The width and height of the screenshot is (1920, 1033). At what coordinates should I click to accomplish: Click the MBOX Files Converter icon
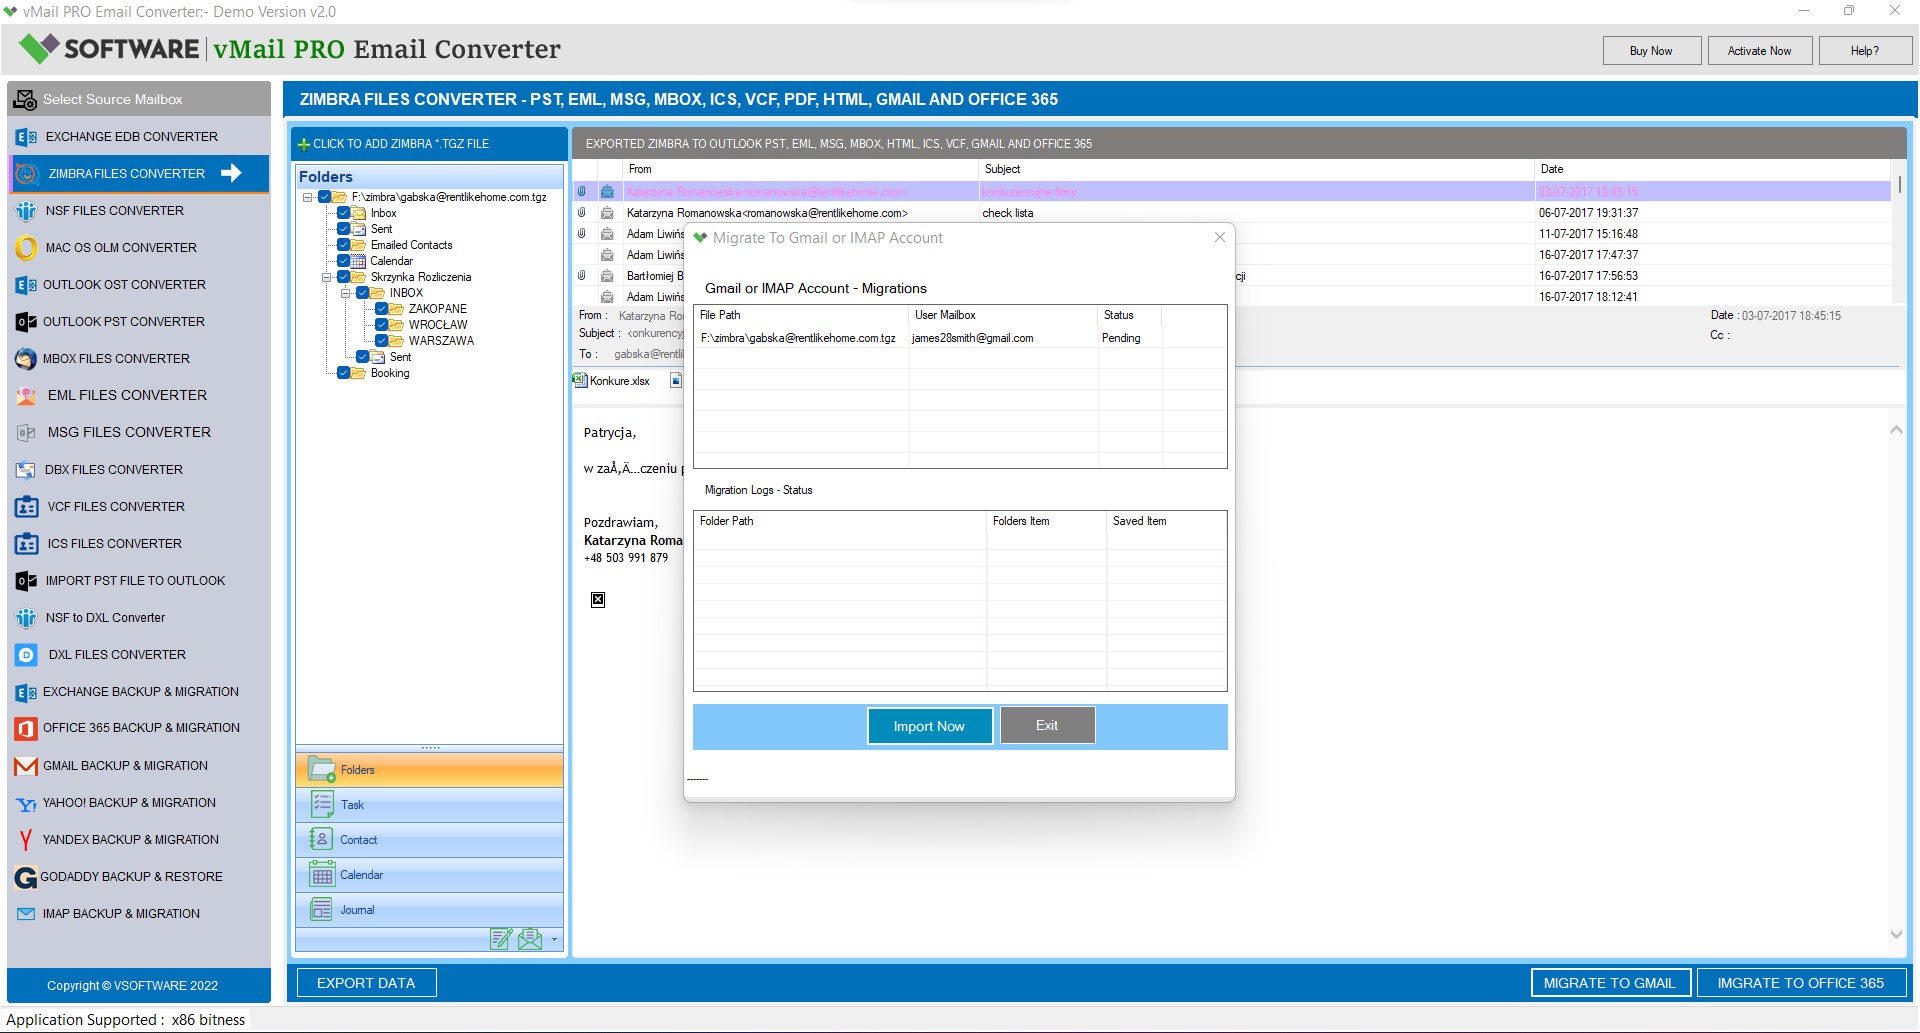26,359
